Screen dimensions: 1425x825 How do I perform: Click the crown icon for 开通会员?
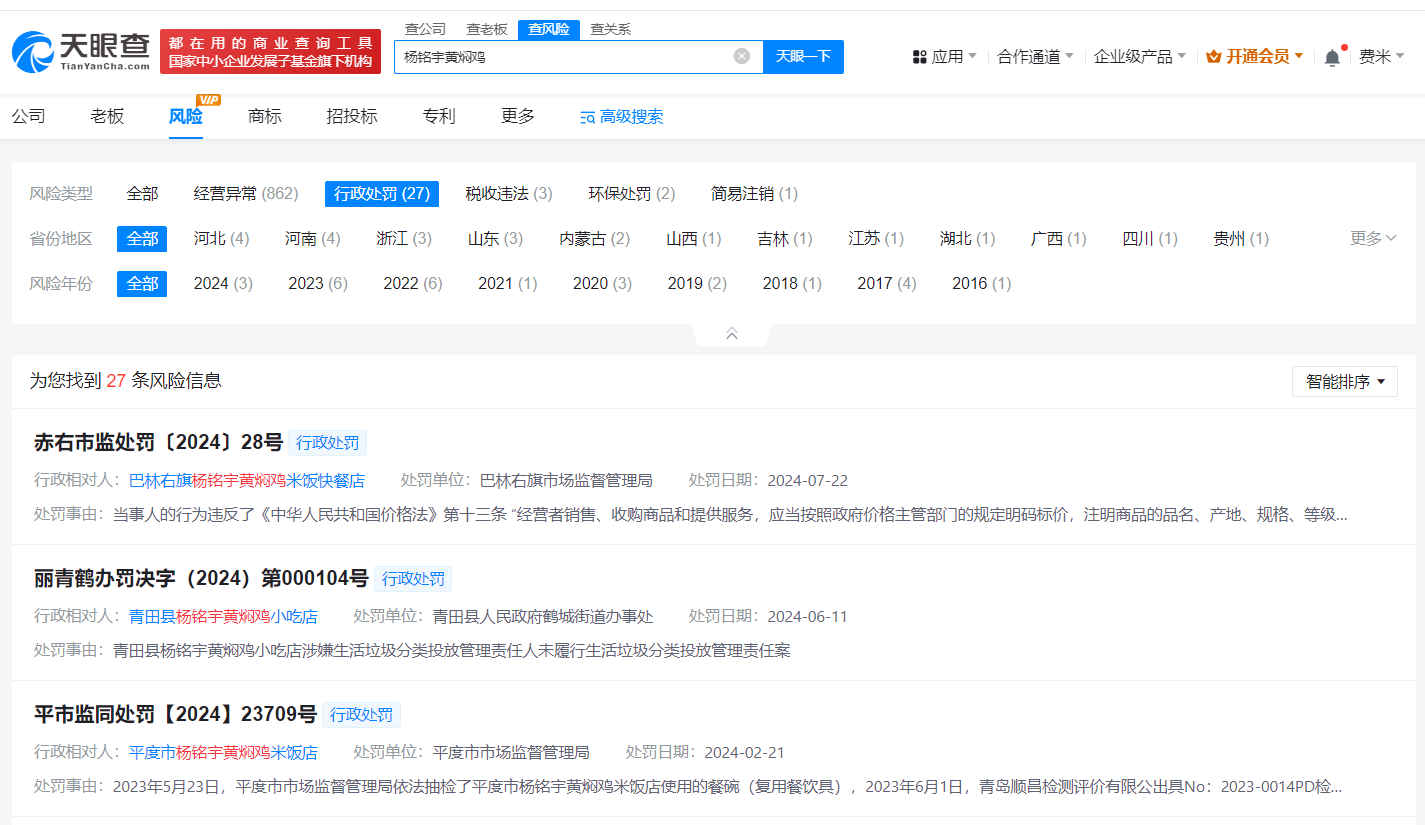(1214, 57)
